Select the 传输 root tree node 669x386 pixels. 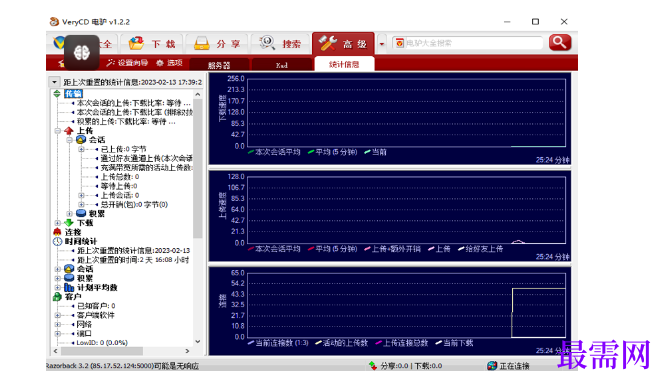(73, 93)
